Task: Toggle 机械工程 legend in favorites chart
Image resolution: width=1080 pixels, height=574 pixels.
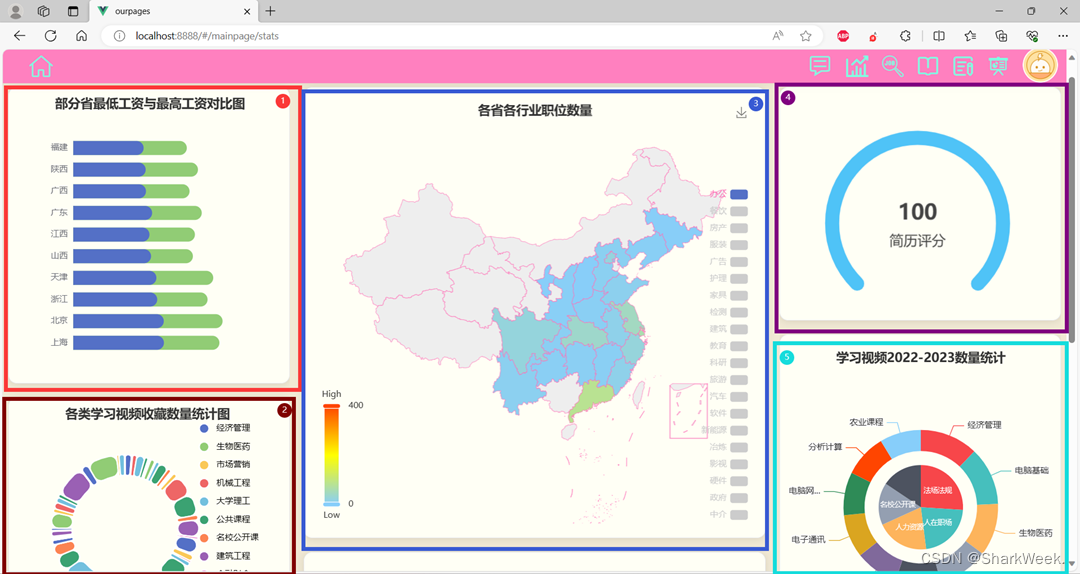Action: pyautogui.click(x=225, y=483)
